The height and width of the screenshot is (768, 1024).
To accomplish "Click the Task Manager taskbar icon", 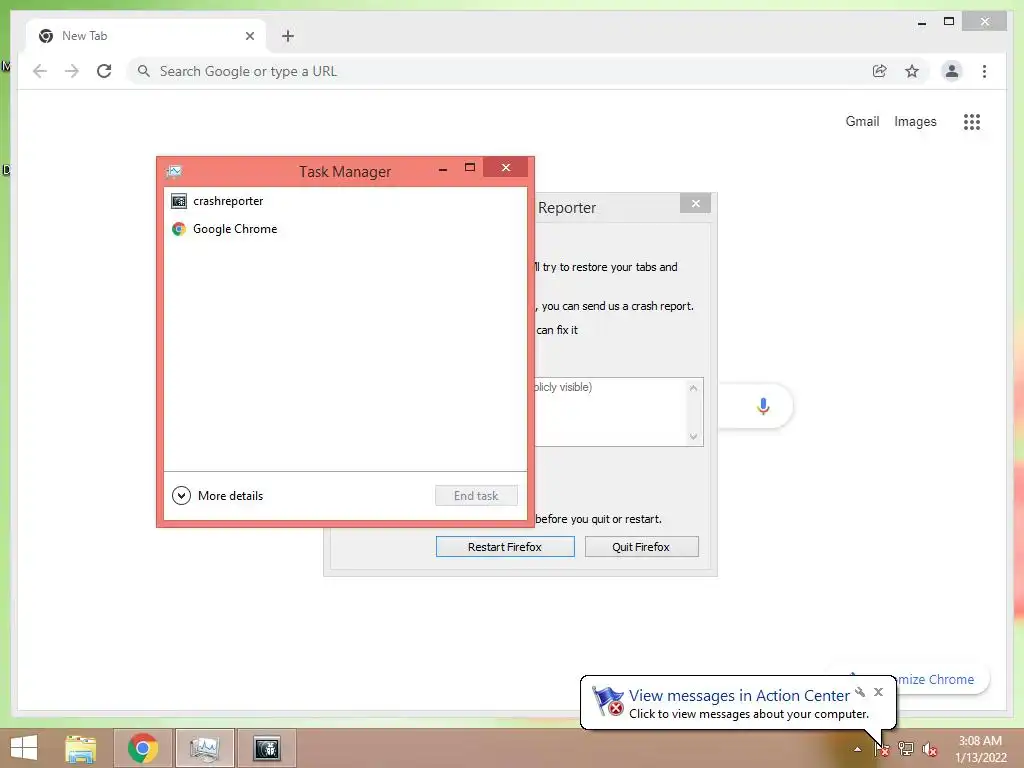I will (204, 748).
